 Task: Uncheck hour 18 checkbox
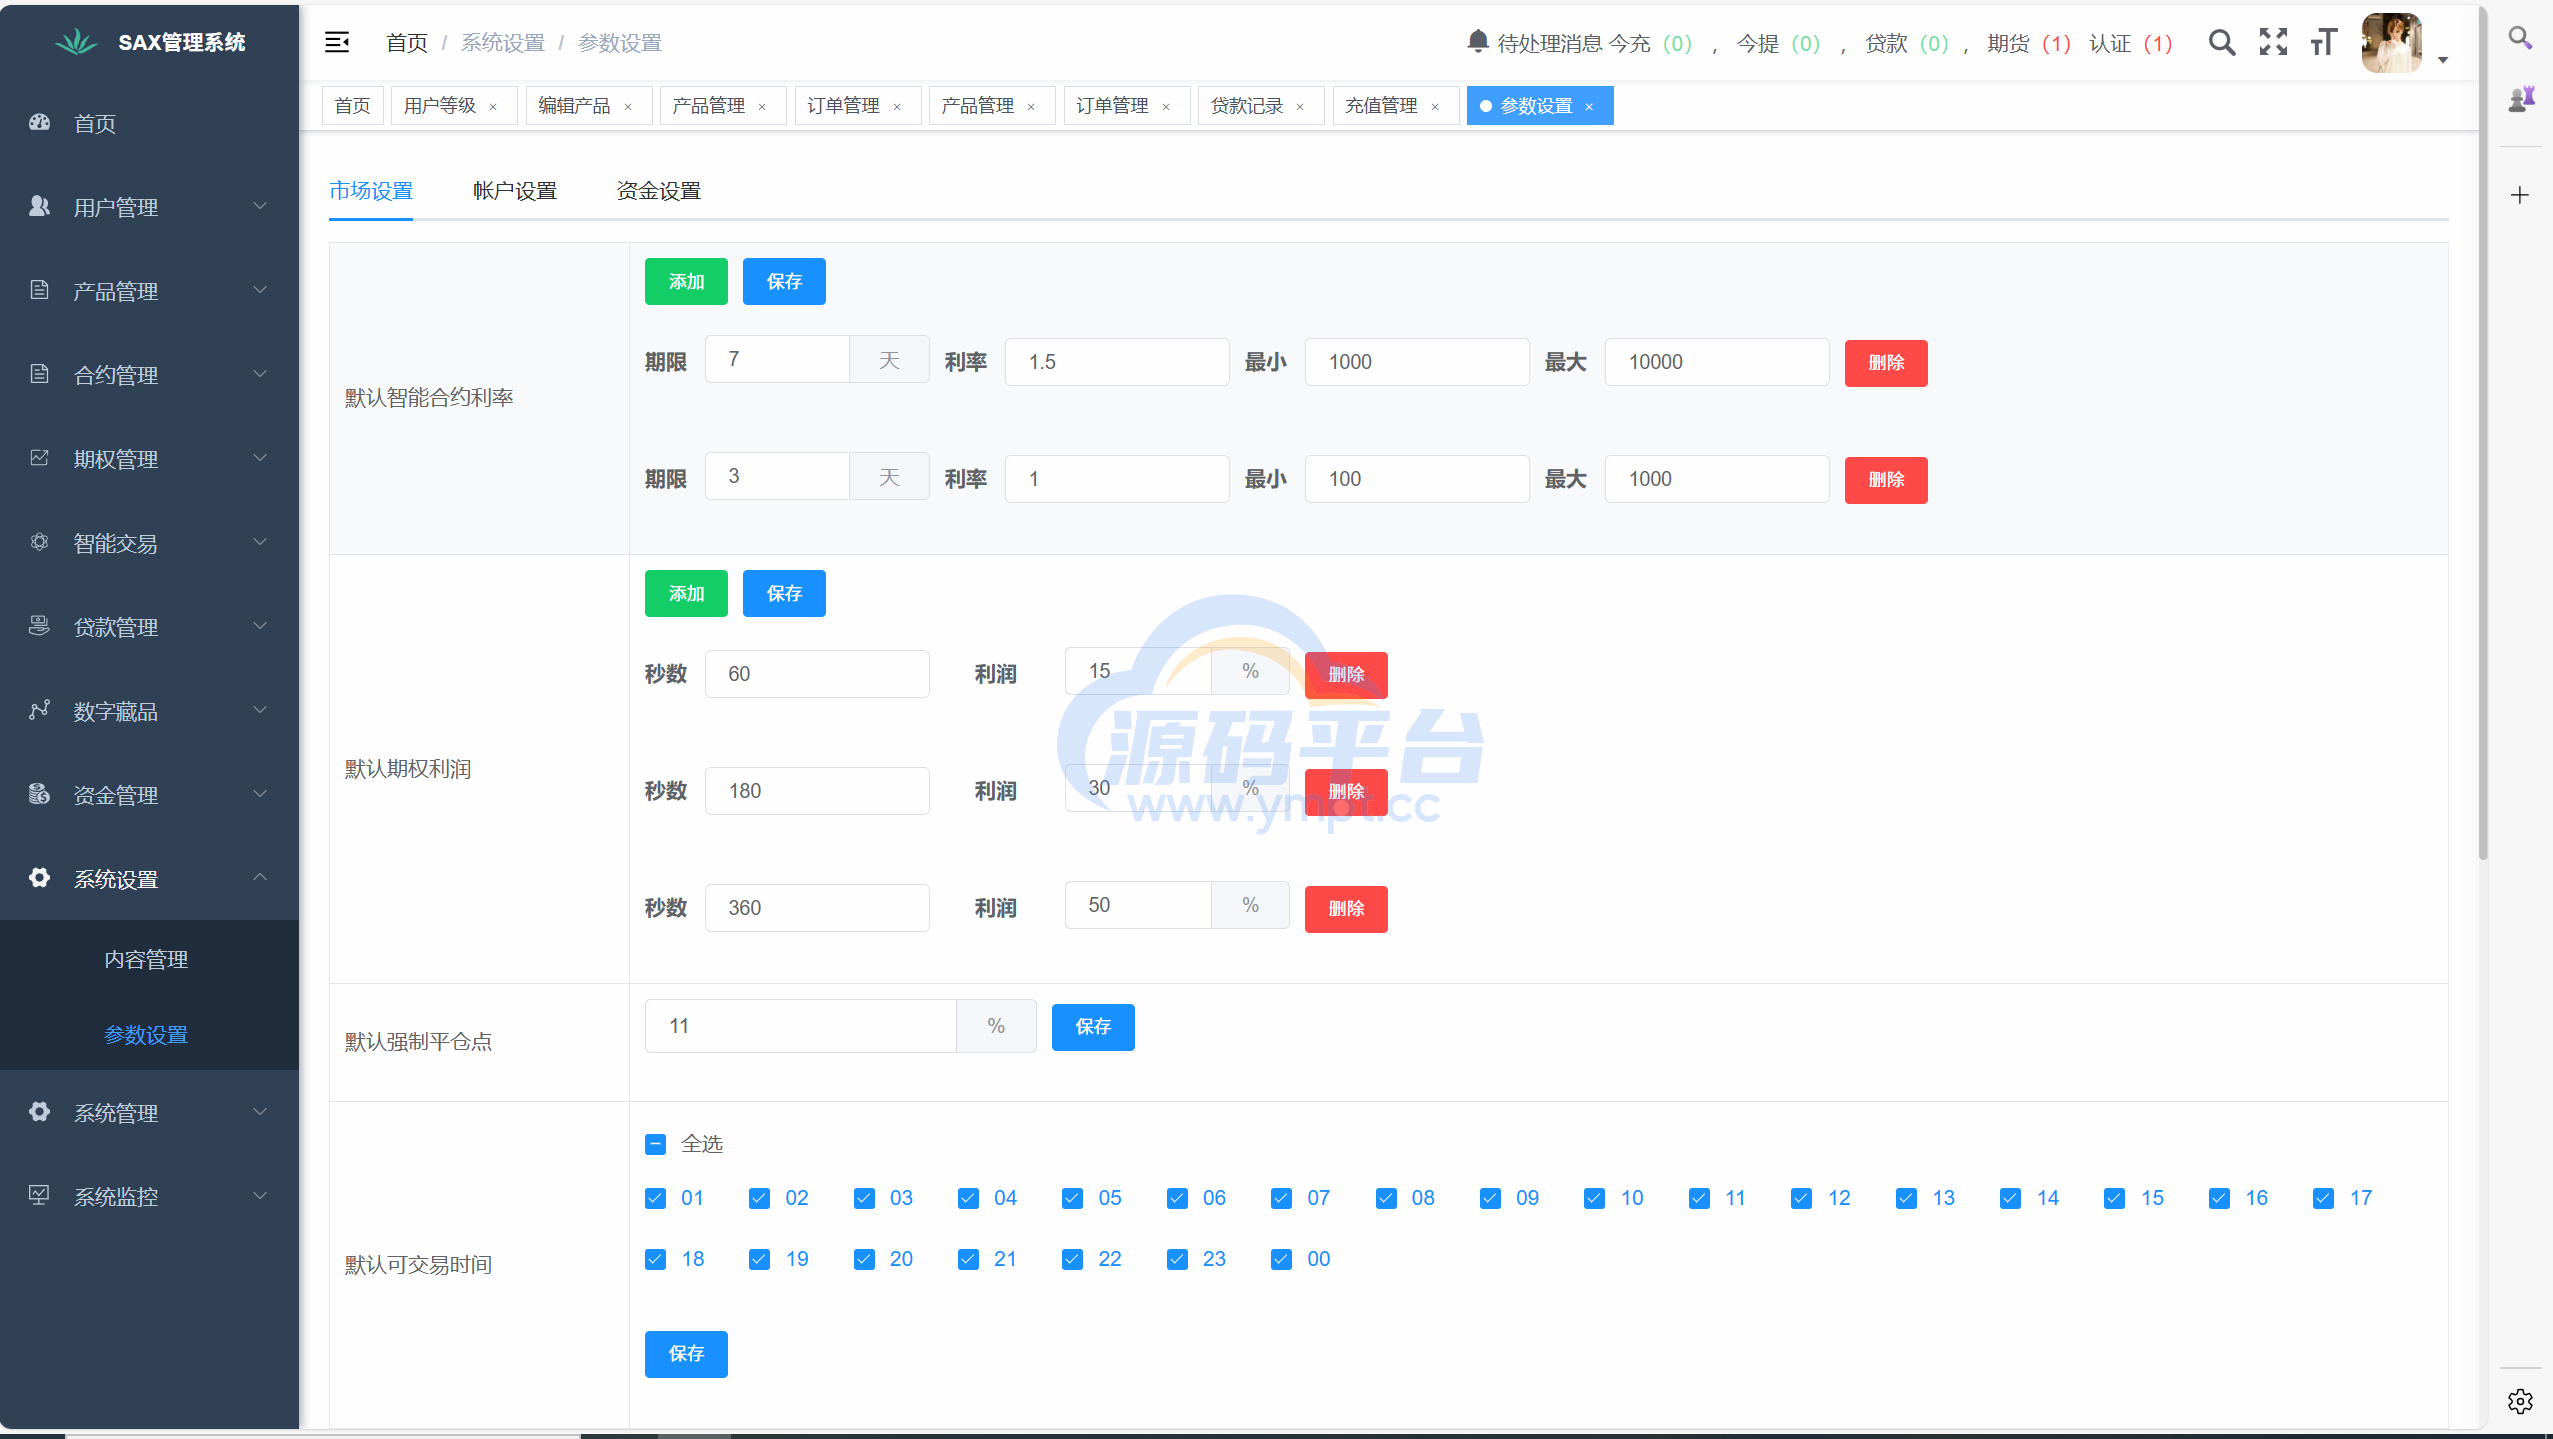[656, 1259]
